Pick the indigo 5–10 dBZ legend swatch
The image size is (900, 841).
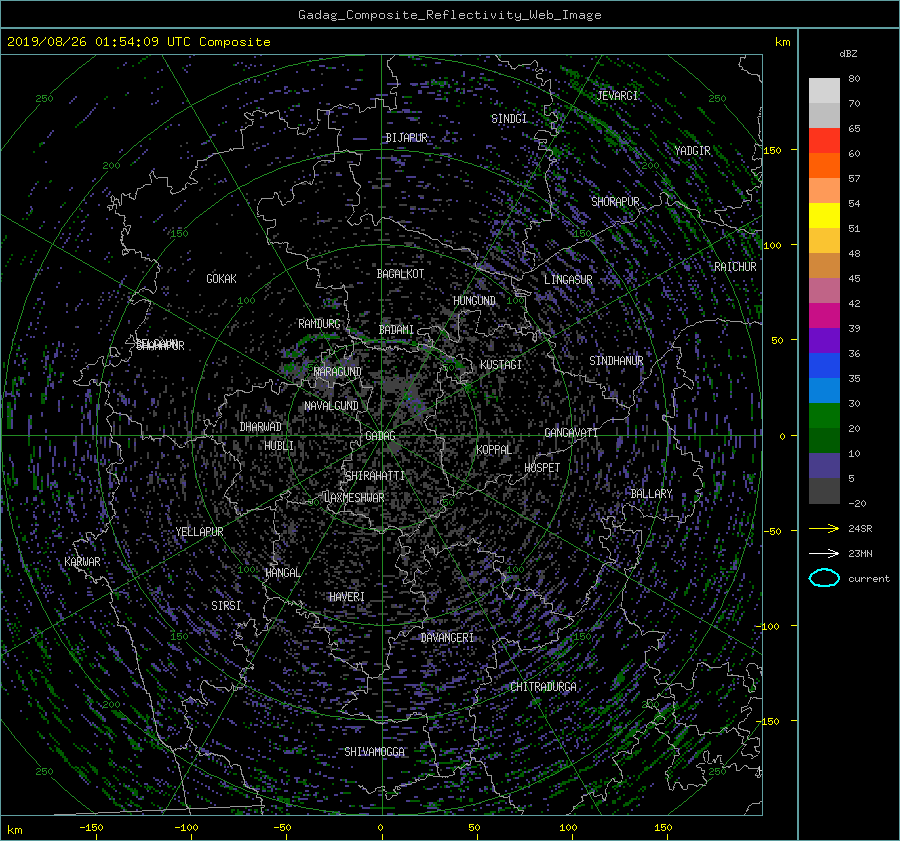824,465
